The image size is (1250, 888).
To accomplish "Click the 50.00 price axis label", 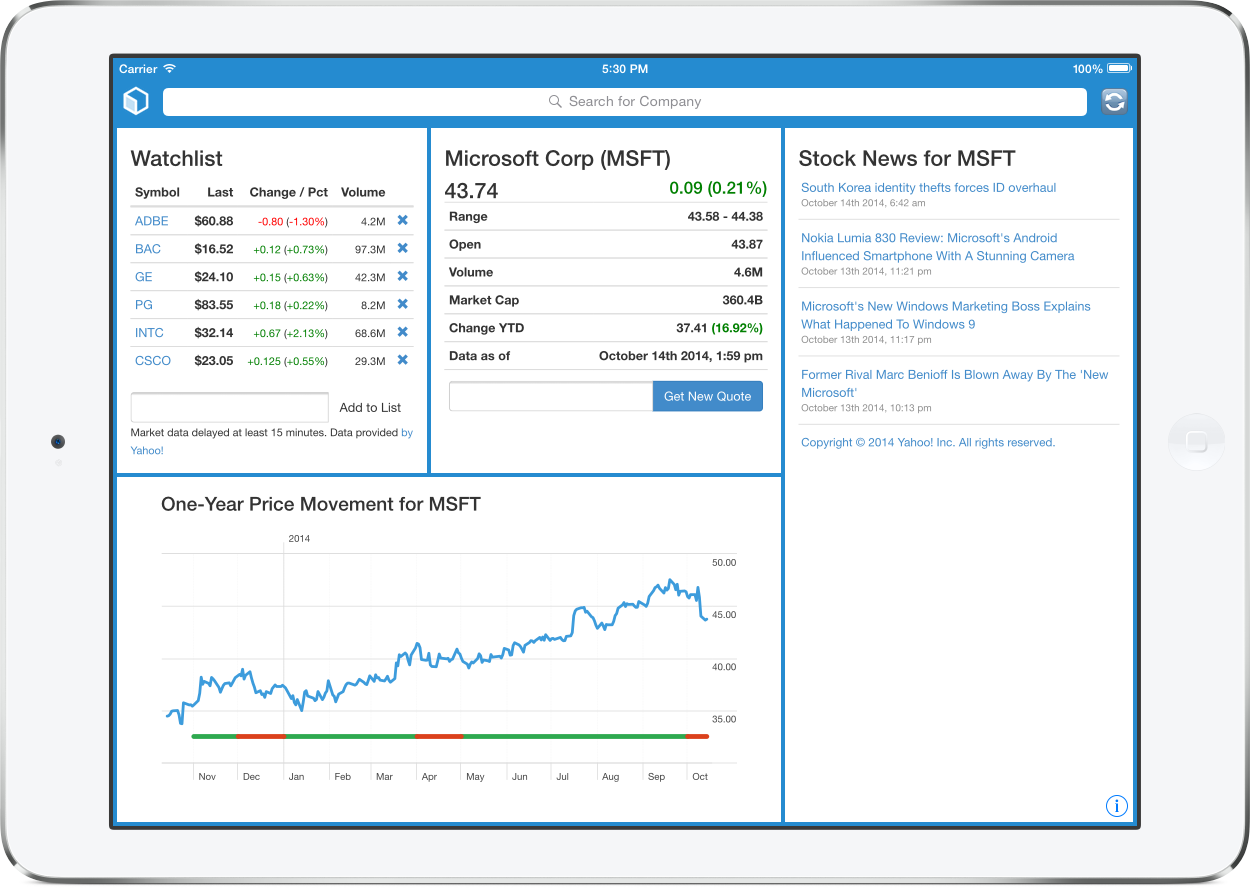I will coord(724,563).
